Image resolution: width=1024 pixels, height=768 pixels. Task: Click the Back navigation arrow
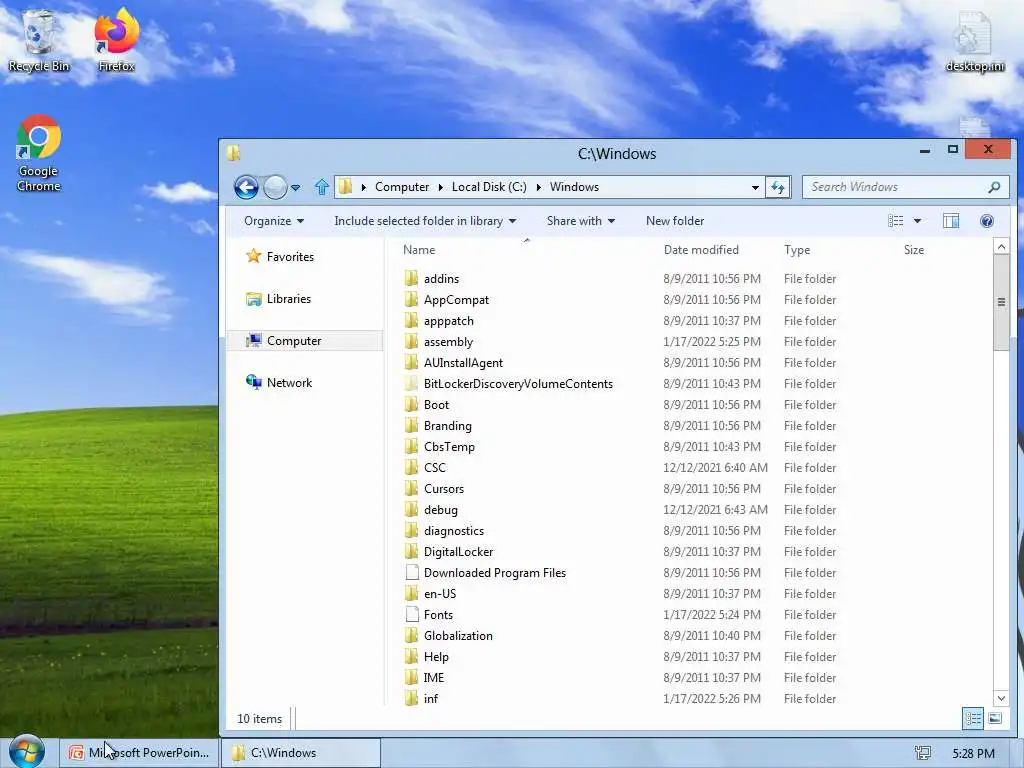[246, 187]
